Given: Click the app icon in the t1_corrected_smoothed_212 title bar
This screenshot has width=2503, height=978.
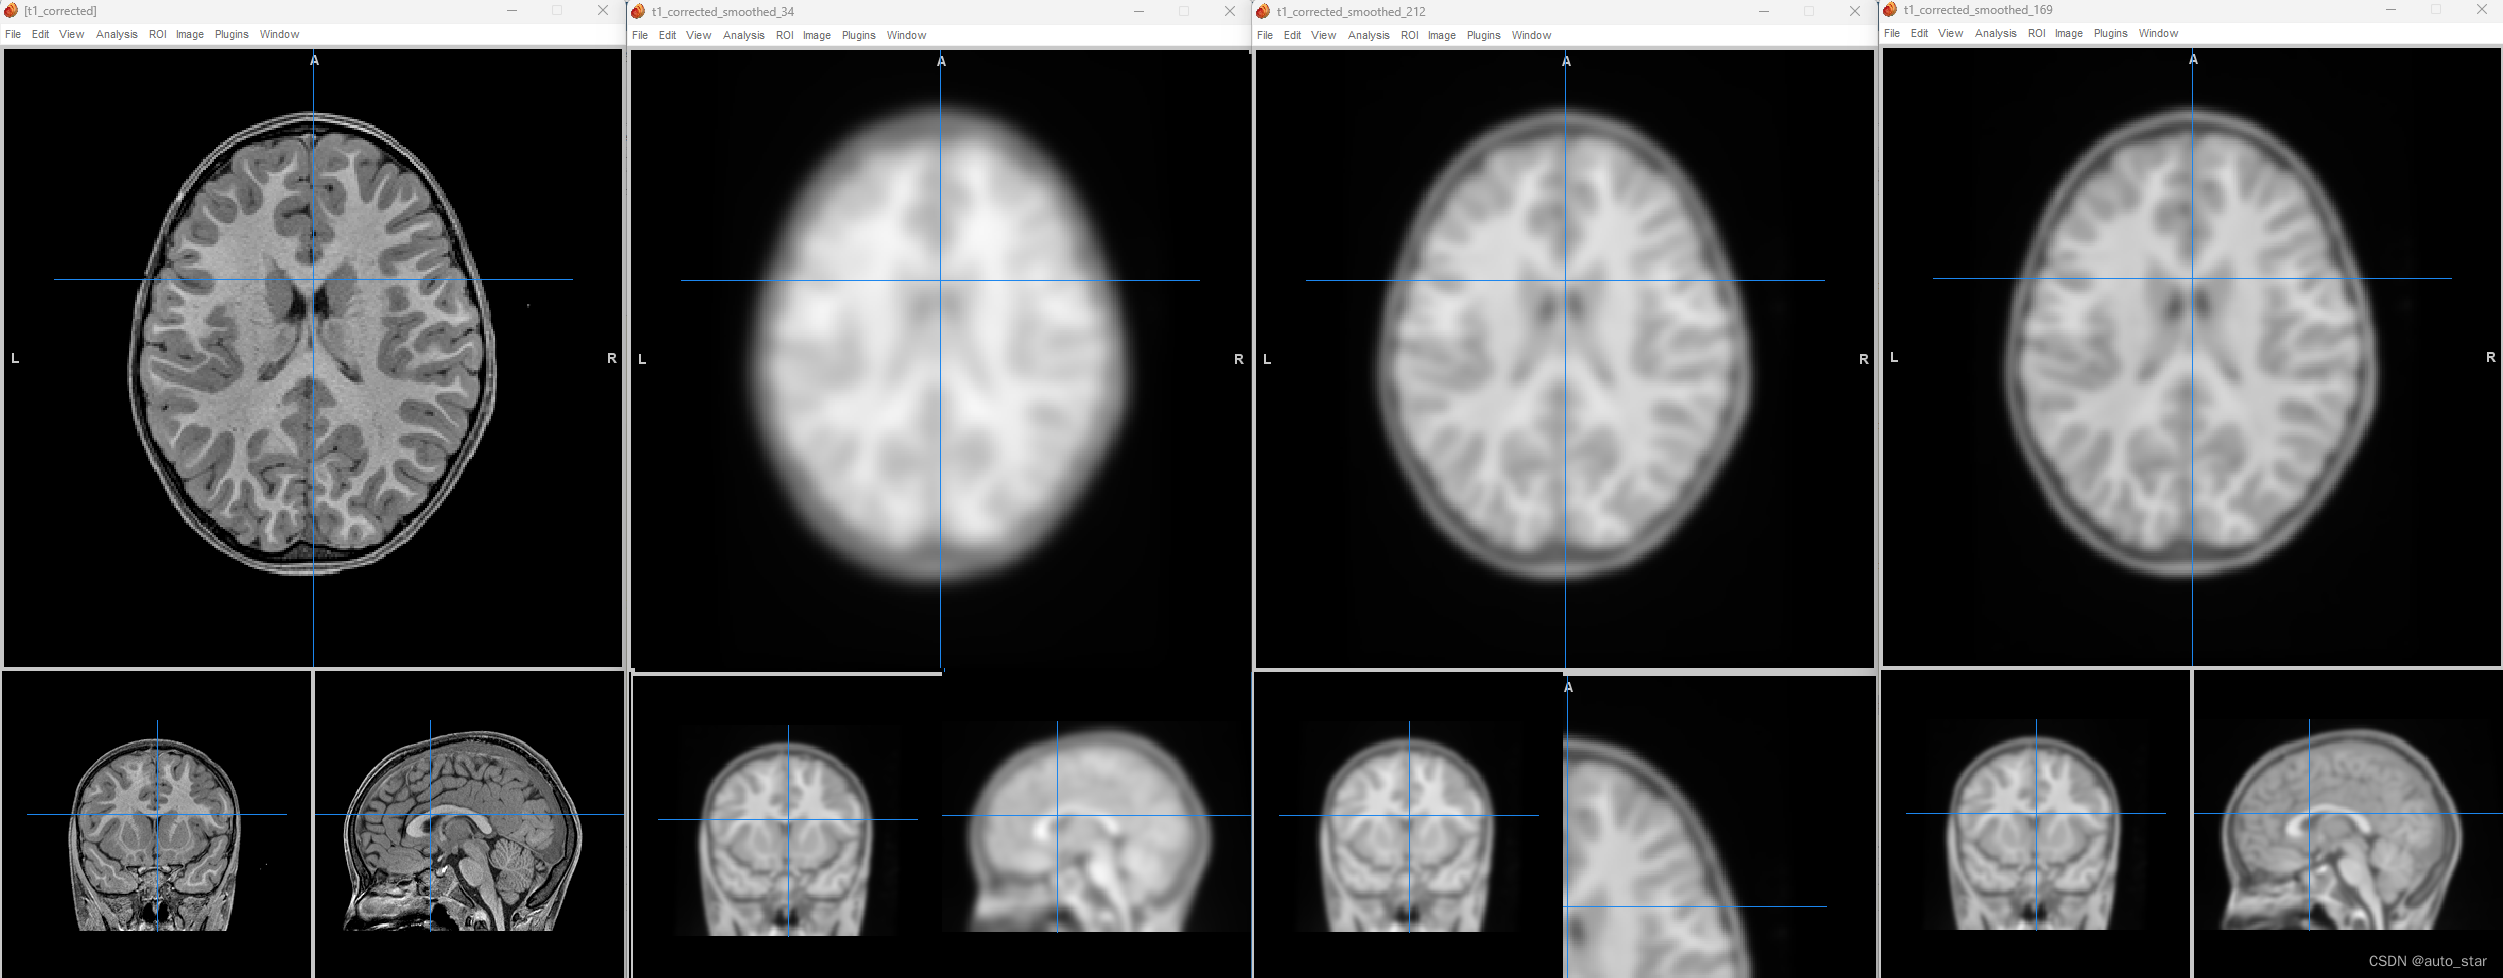Looking at the screenshot, I should pyautogui.click(x=1263, y=11).
